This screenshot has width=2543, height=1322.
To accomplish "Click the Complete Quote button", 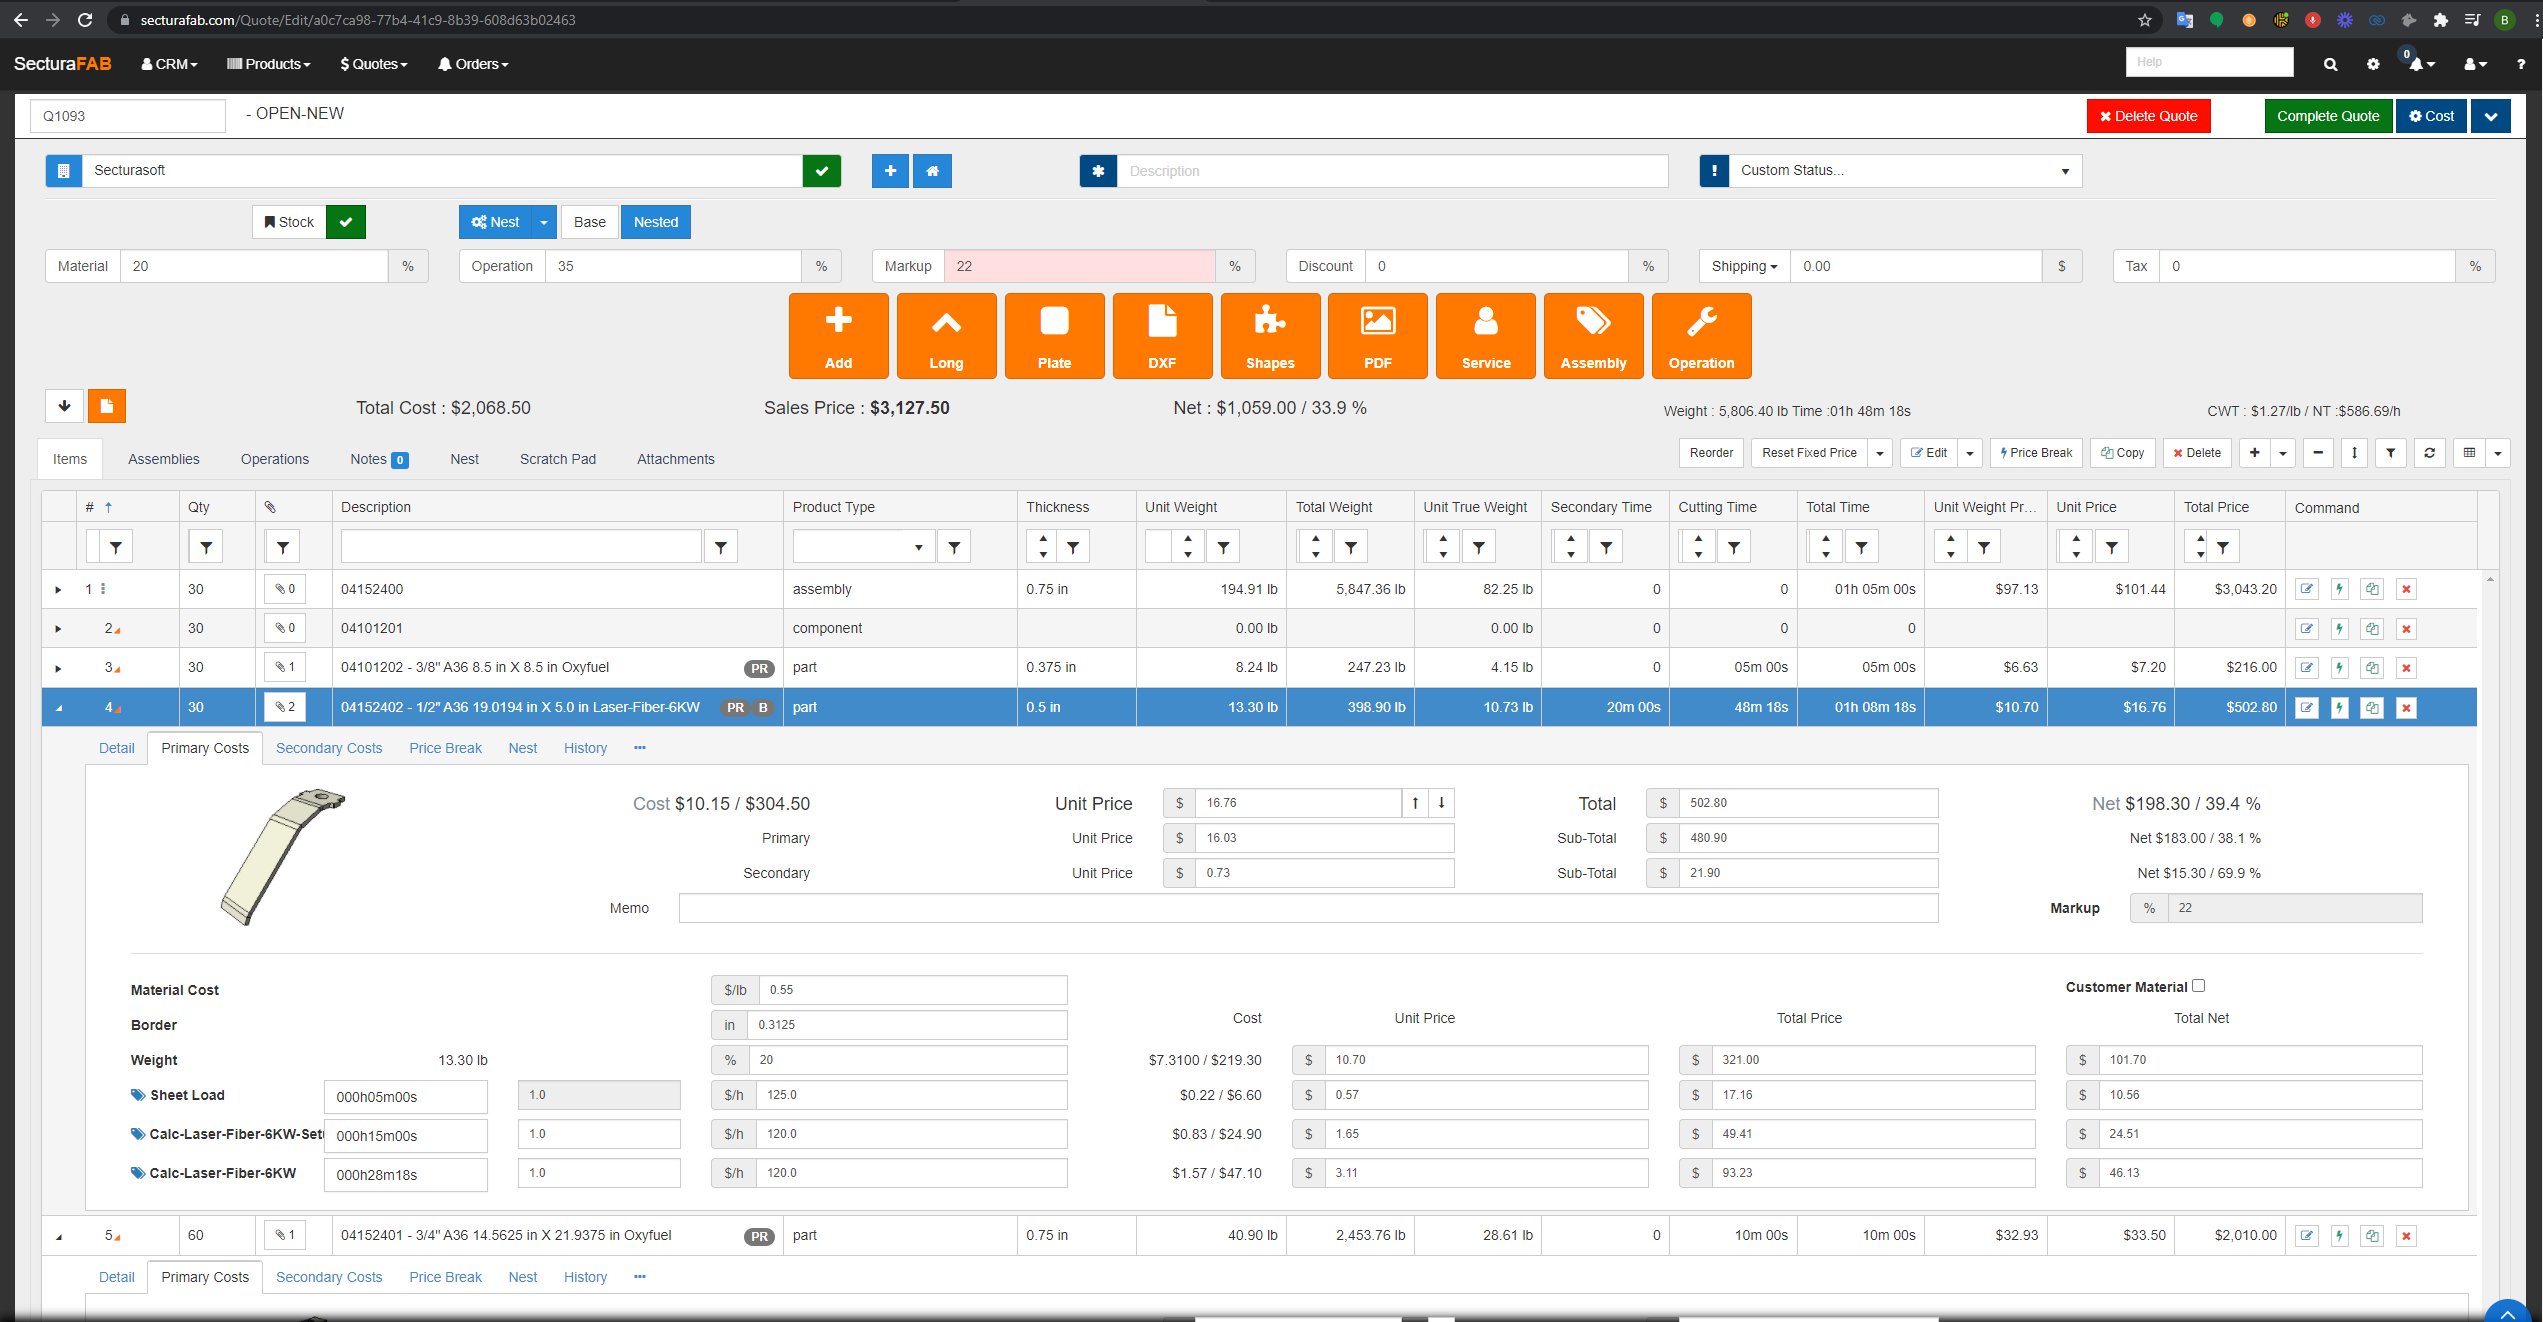I will tap(2327, 116).
